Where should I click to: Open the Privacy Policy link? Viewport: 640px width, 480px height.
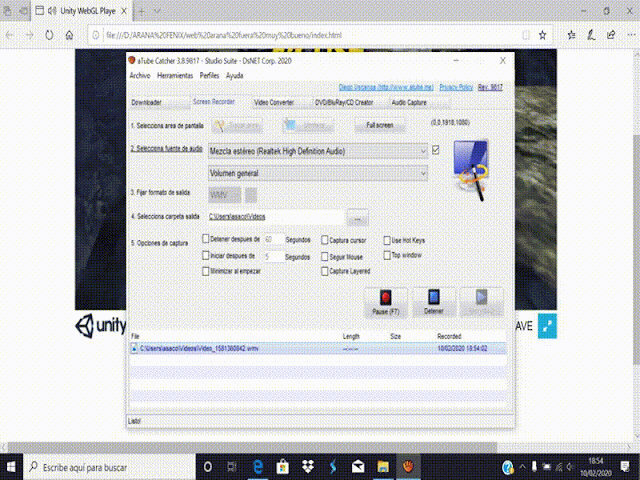tap(456, 87)
